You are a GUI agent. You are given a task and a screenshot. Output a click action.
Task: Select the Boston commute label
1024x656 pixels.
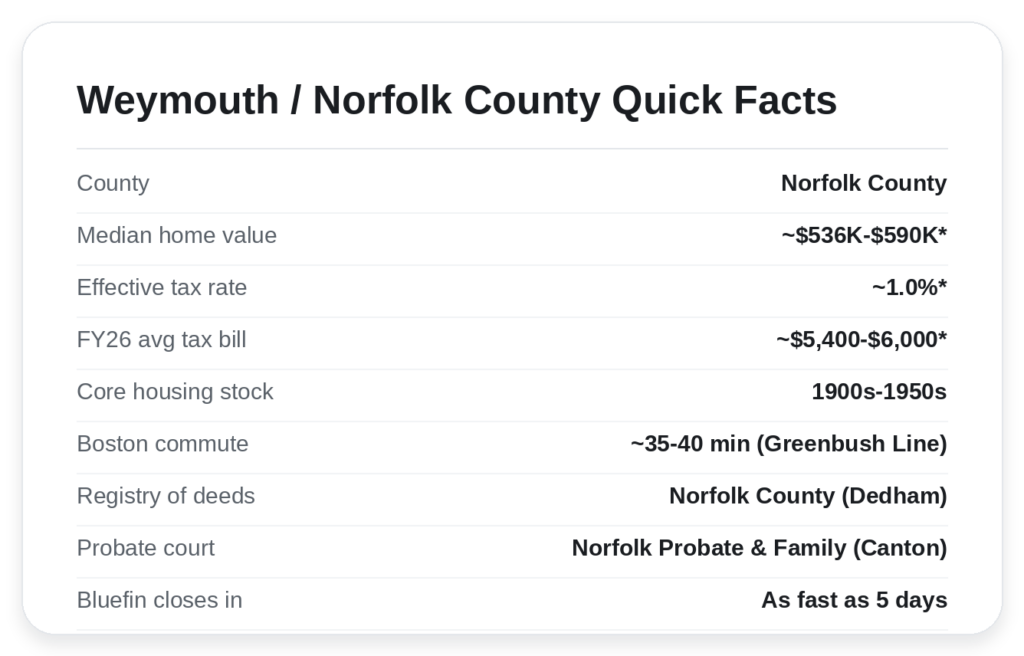(163, 444)
